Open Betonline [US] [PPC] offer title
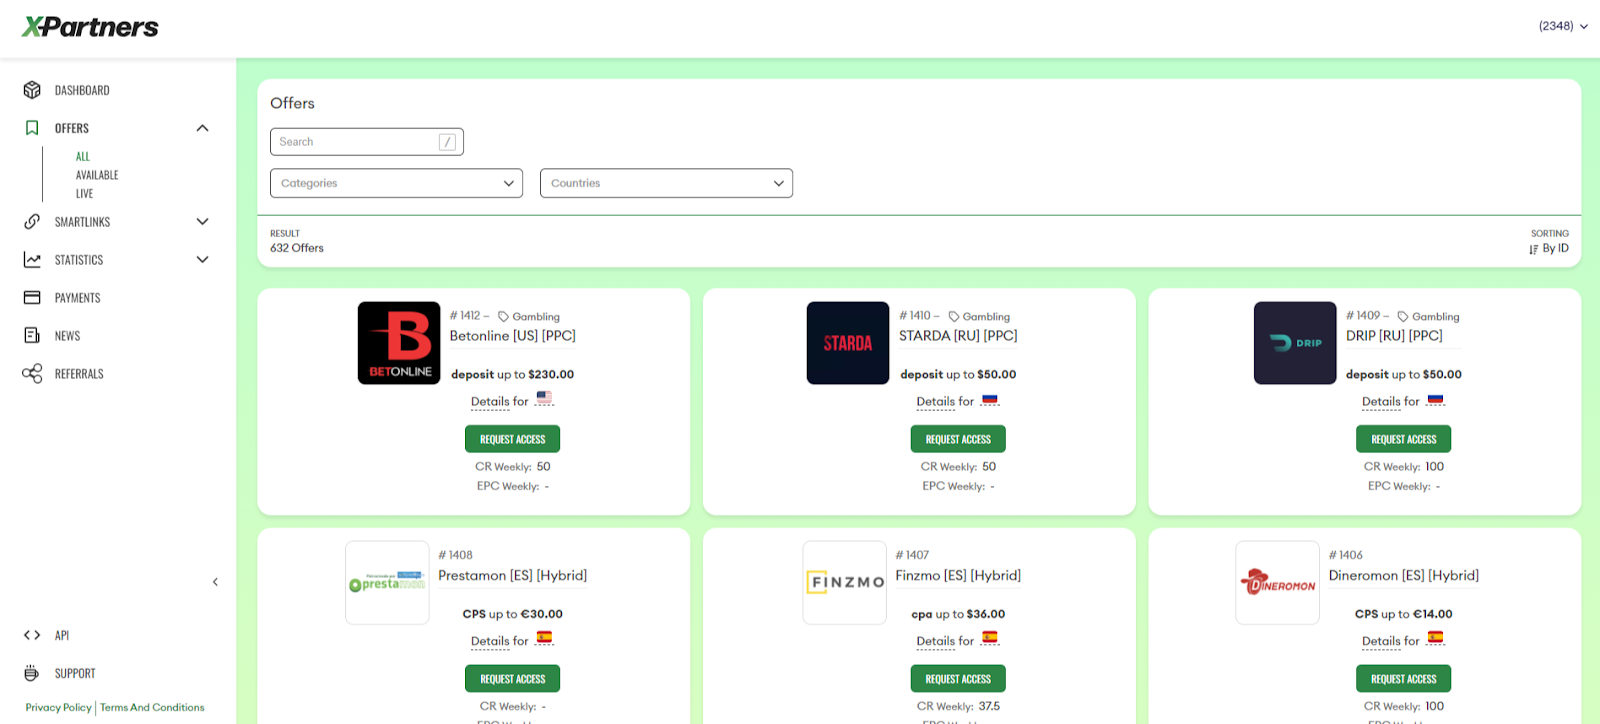 point(513,336)
